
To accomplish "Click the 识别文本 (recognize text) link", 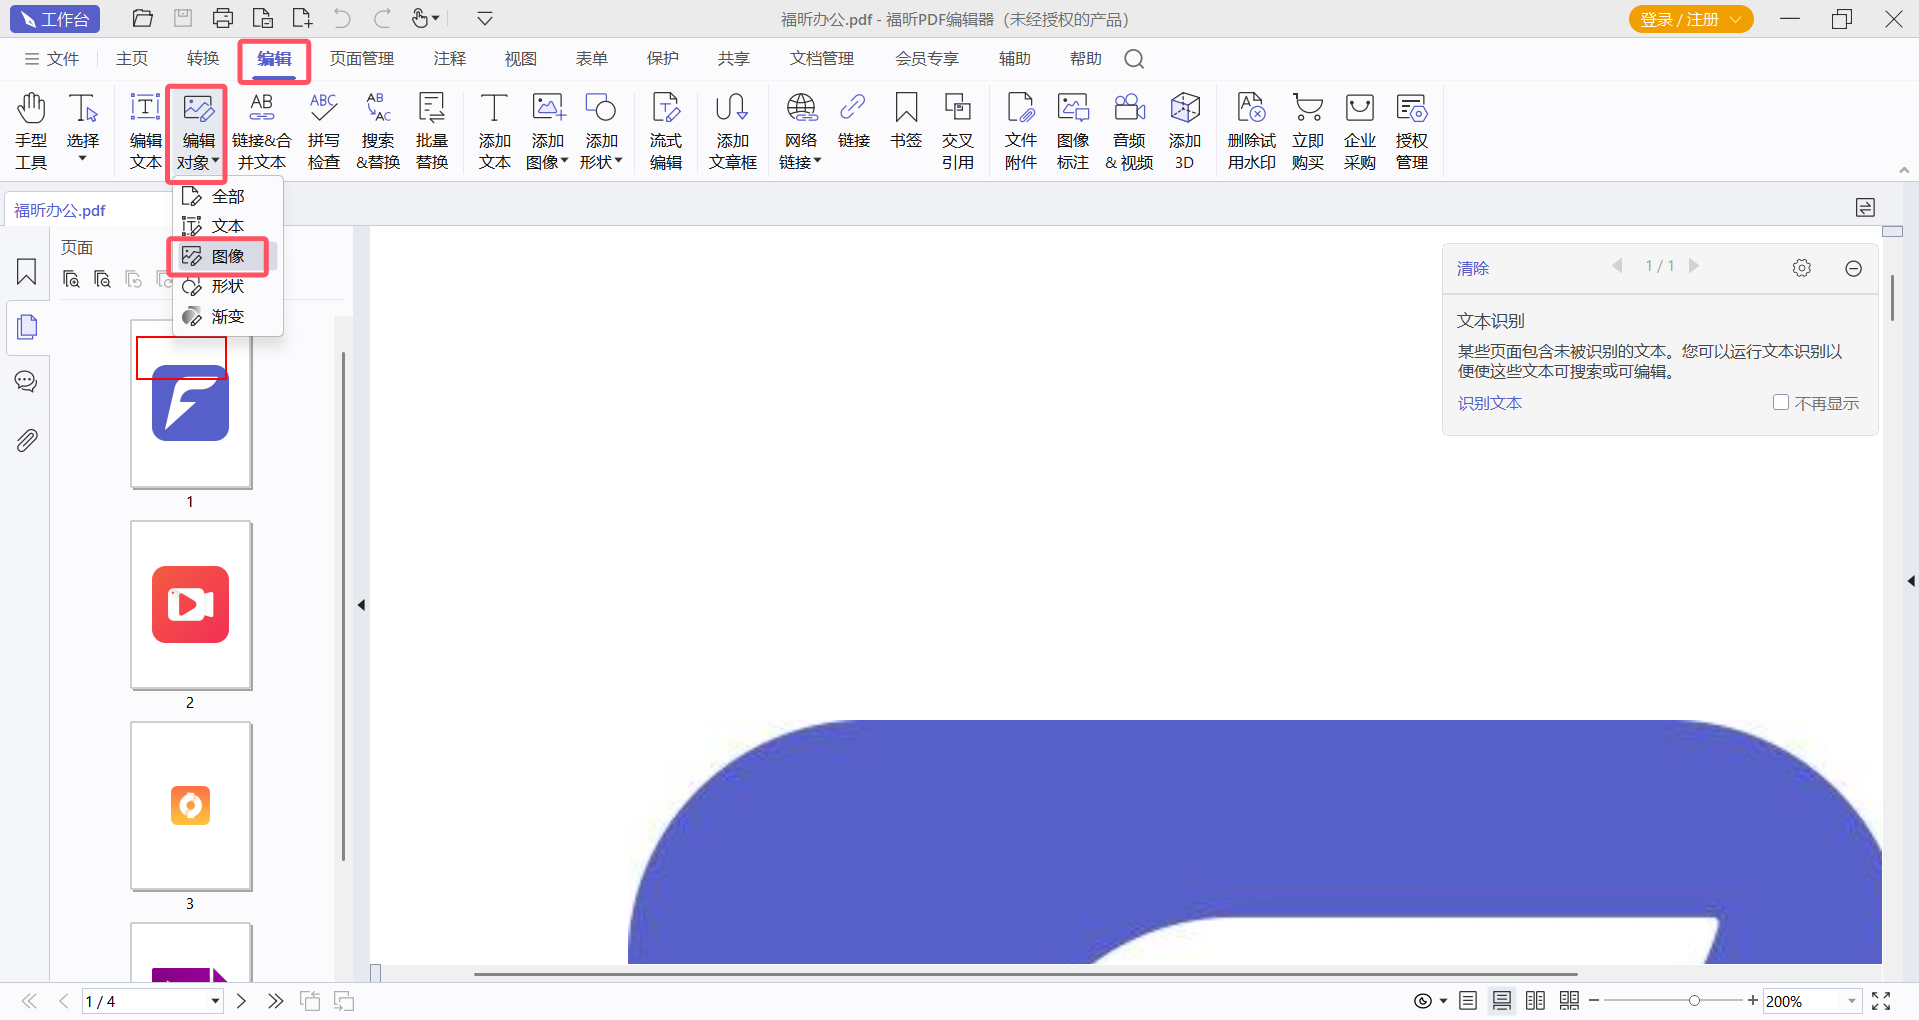I will (x=1489, y=403).
